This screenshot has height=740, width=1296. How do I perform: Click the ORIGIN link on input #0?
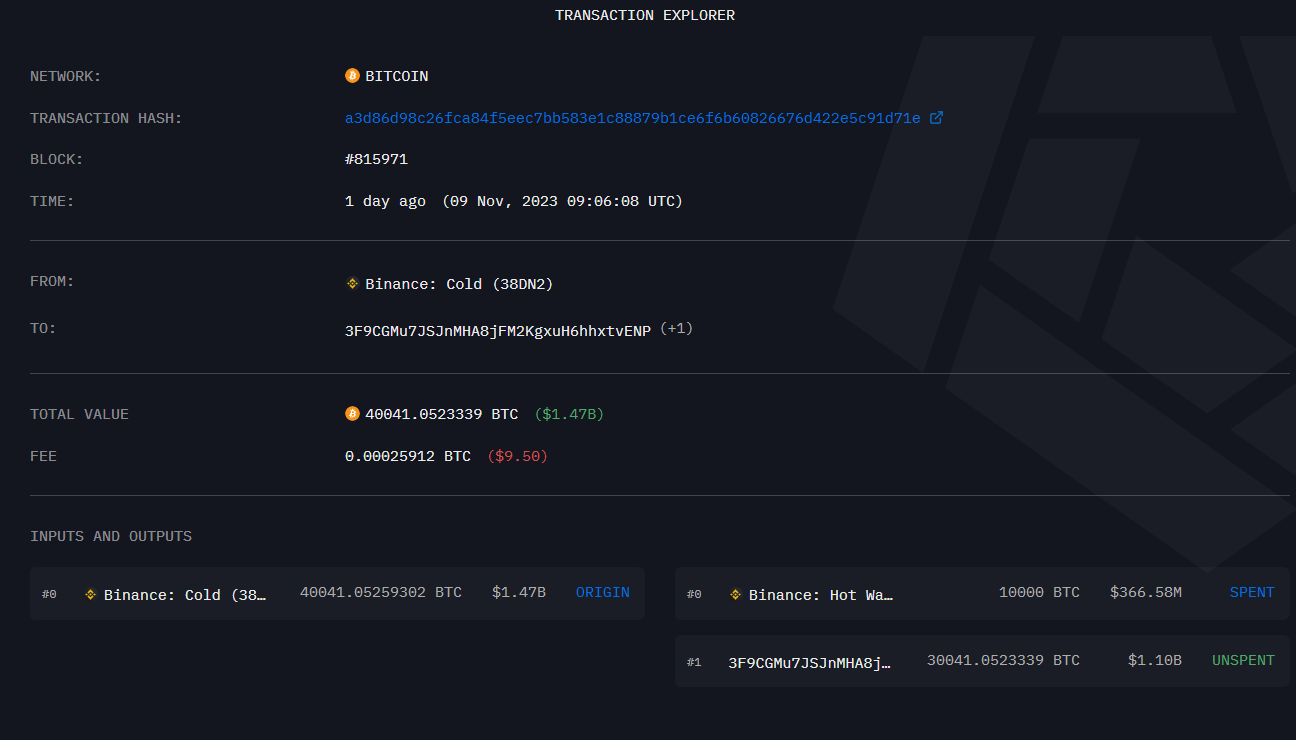603,592
